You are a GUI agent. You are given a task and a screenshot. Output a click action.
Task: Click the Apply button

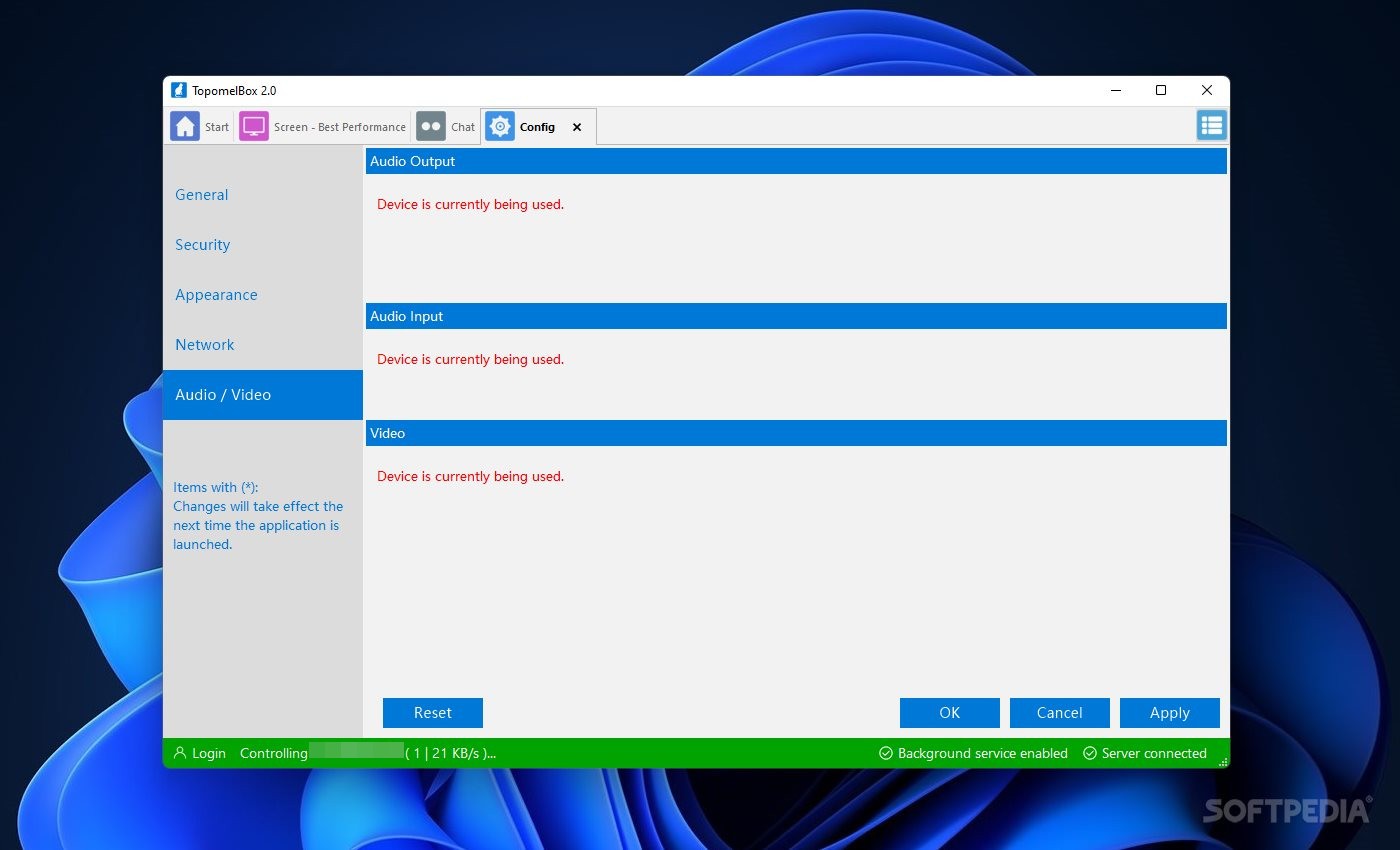1170,713
